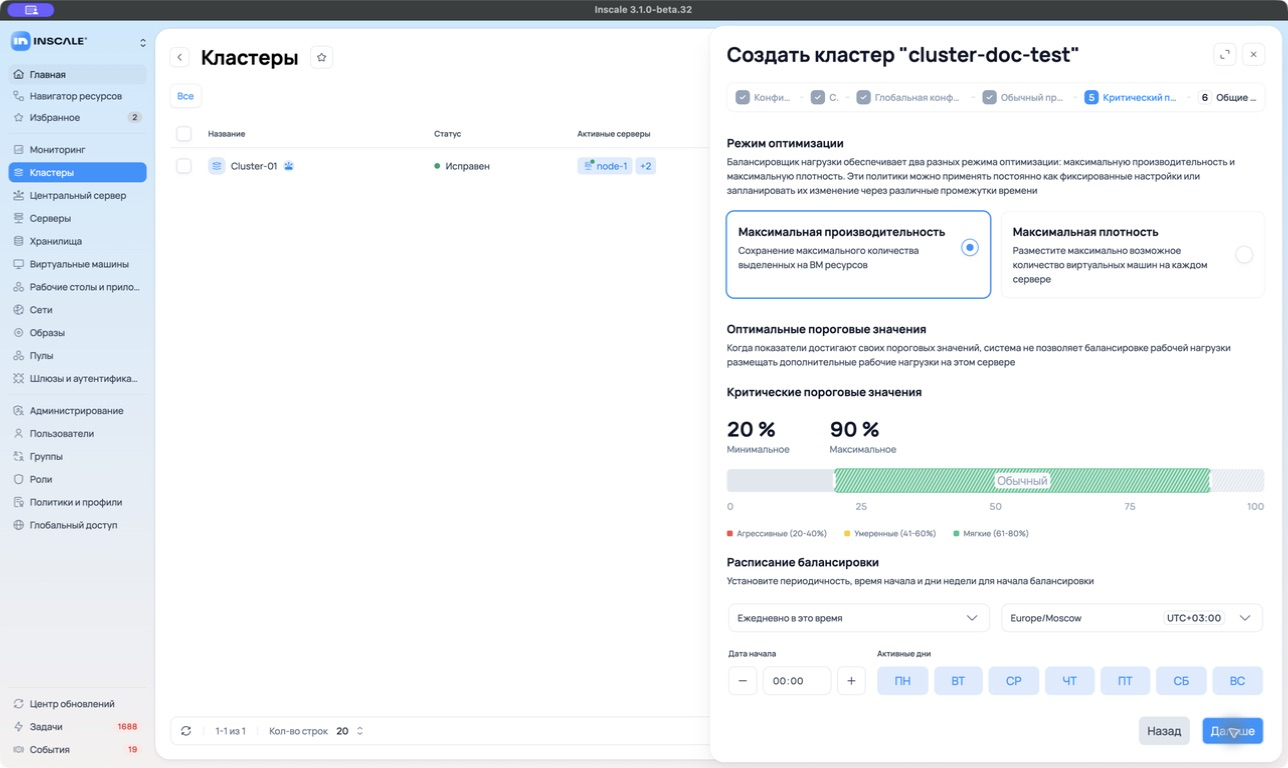Toggle ВС active day
Image resolution: width=1288 pixels, height=768 pixels.
(x=1238, y=681)
